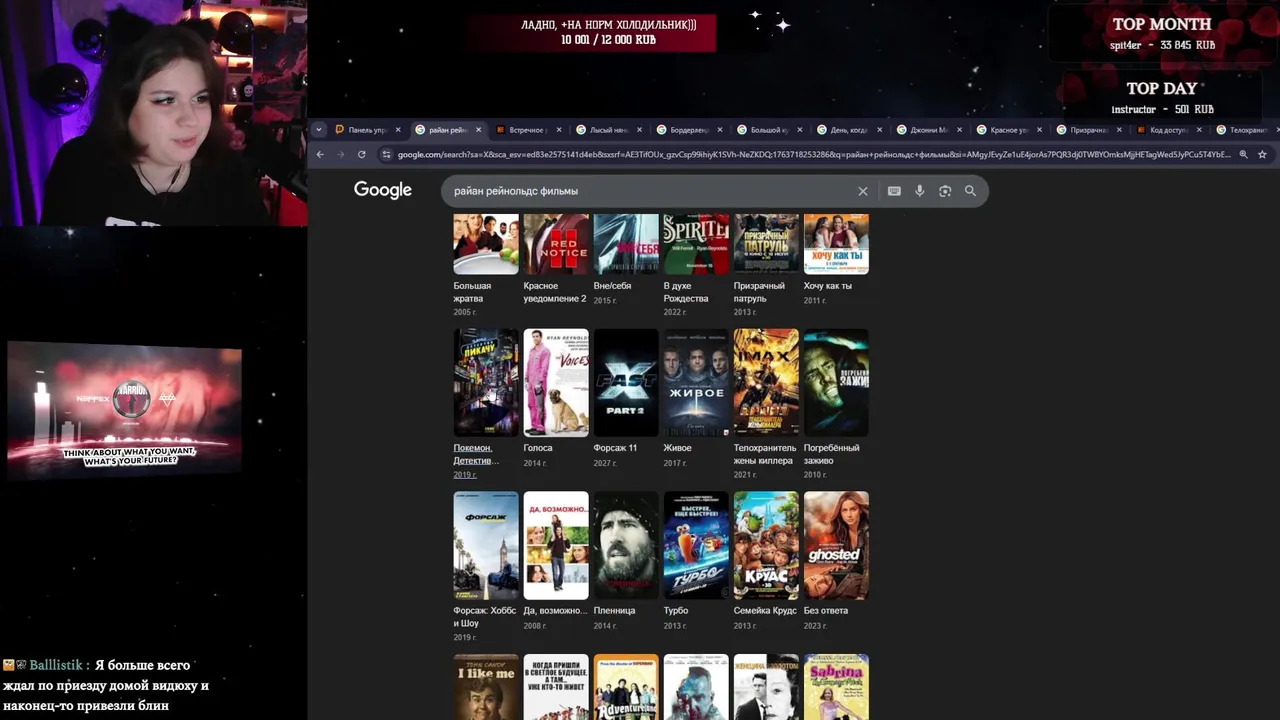Select the 'Adventureland' poster in bottom row
This screenshot has height=720, width=1280.
tap(626, 687)
